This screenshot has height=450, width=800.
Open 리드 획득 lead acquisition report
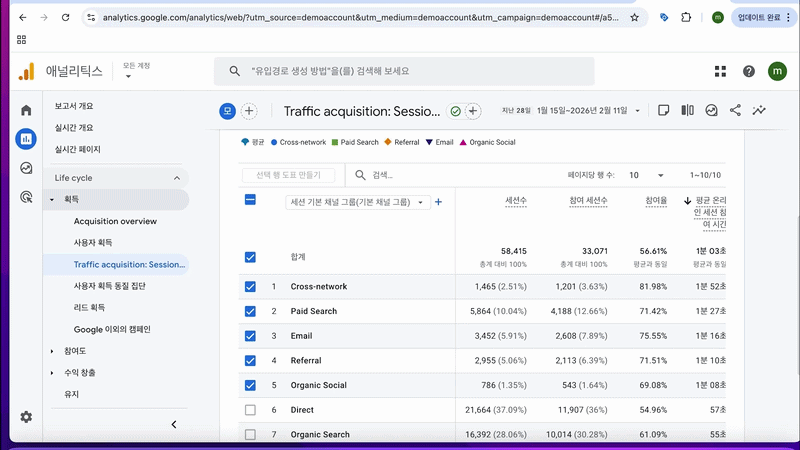click(x=89, y=308)
